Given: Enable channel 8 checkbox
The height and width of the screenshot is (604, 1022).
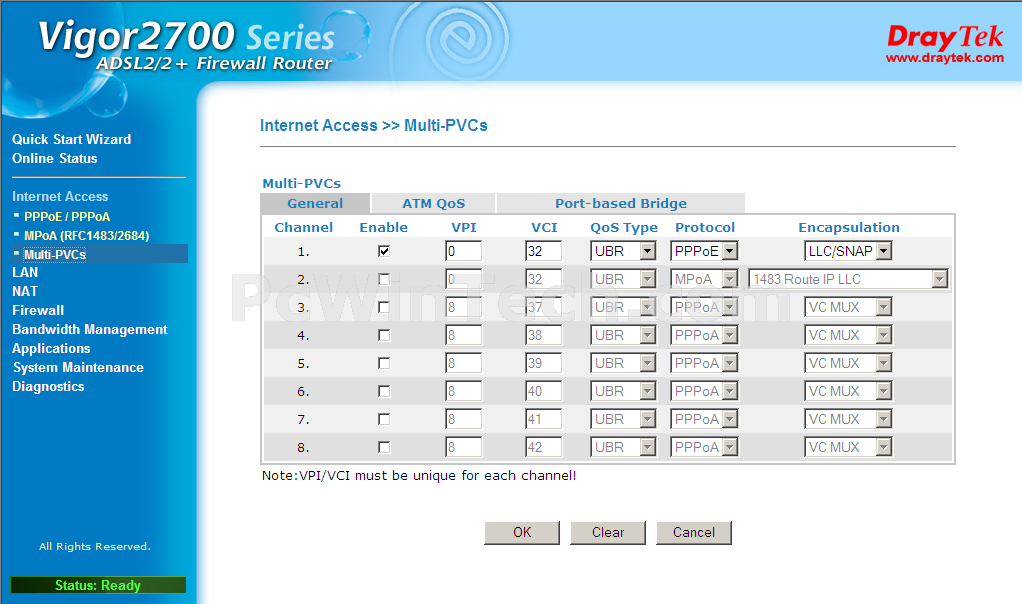Looking at the screenshot, I should click(x=384, y=447).
